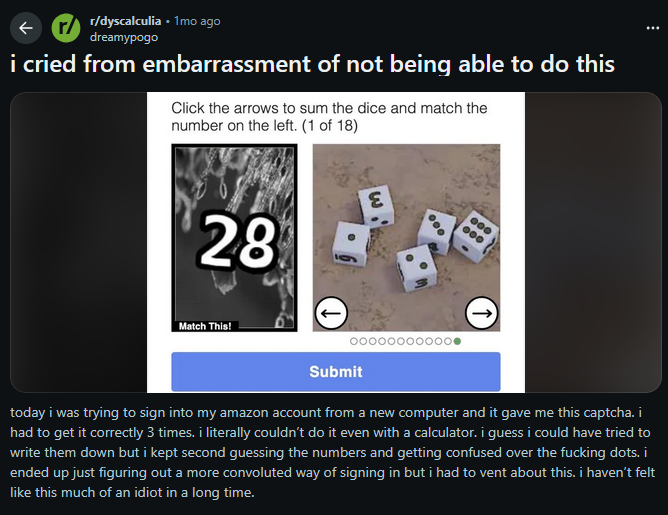Click the die with 3 printed on top
Viewport: 668px width, 515px height.
[x=376, y=206]
